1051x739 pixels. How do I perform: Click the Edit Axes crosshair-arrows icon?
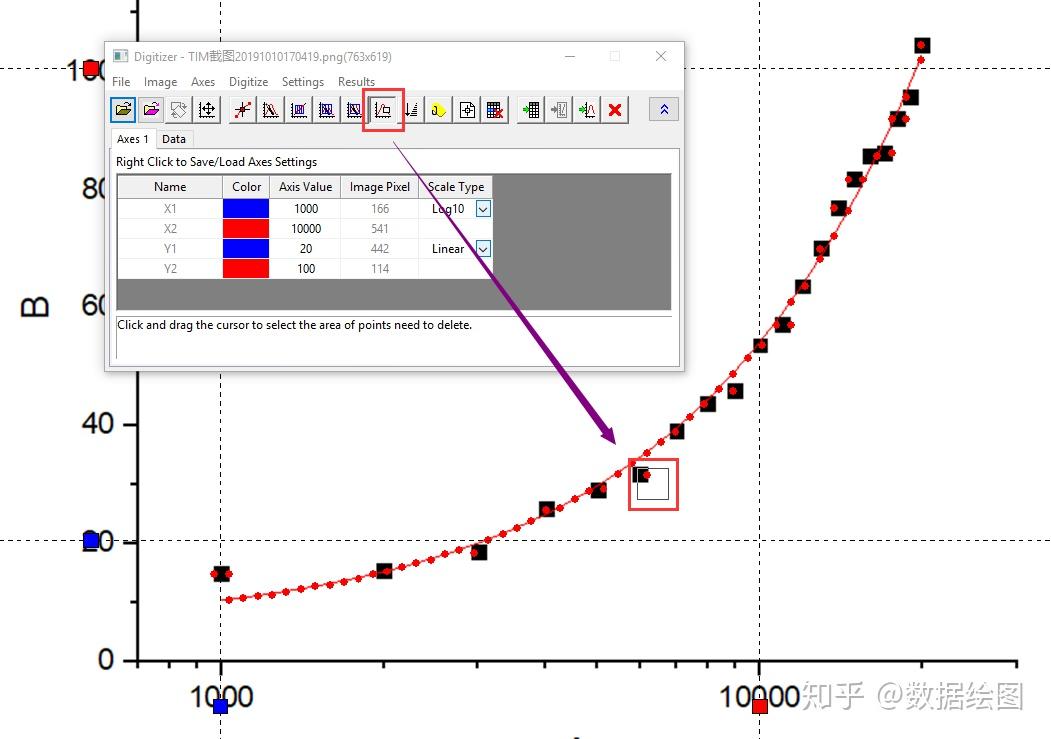click(x=207, y=110)
